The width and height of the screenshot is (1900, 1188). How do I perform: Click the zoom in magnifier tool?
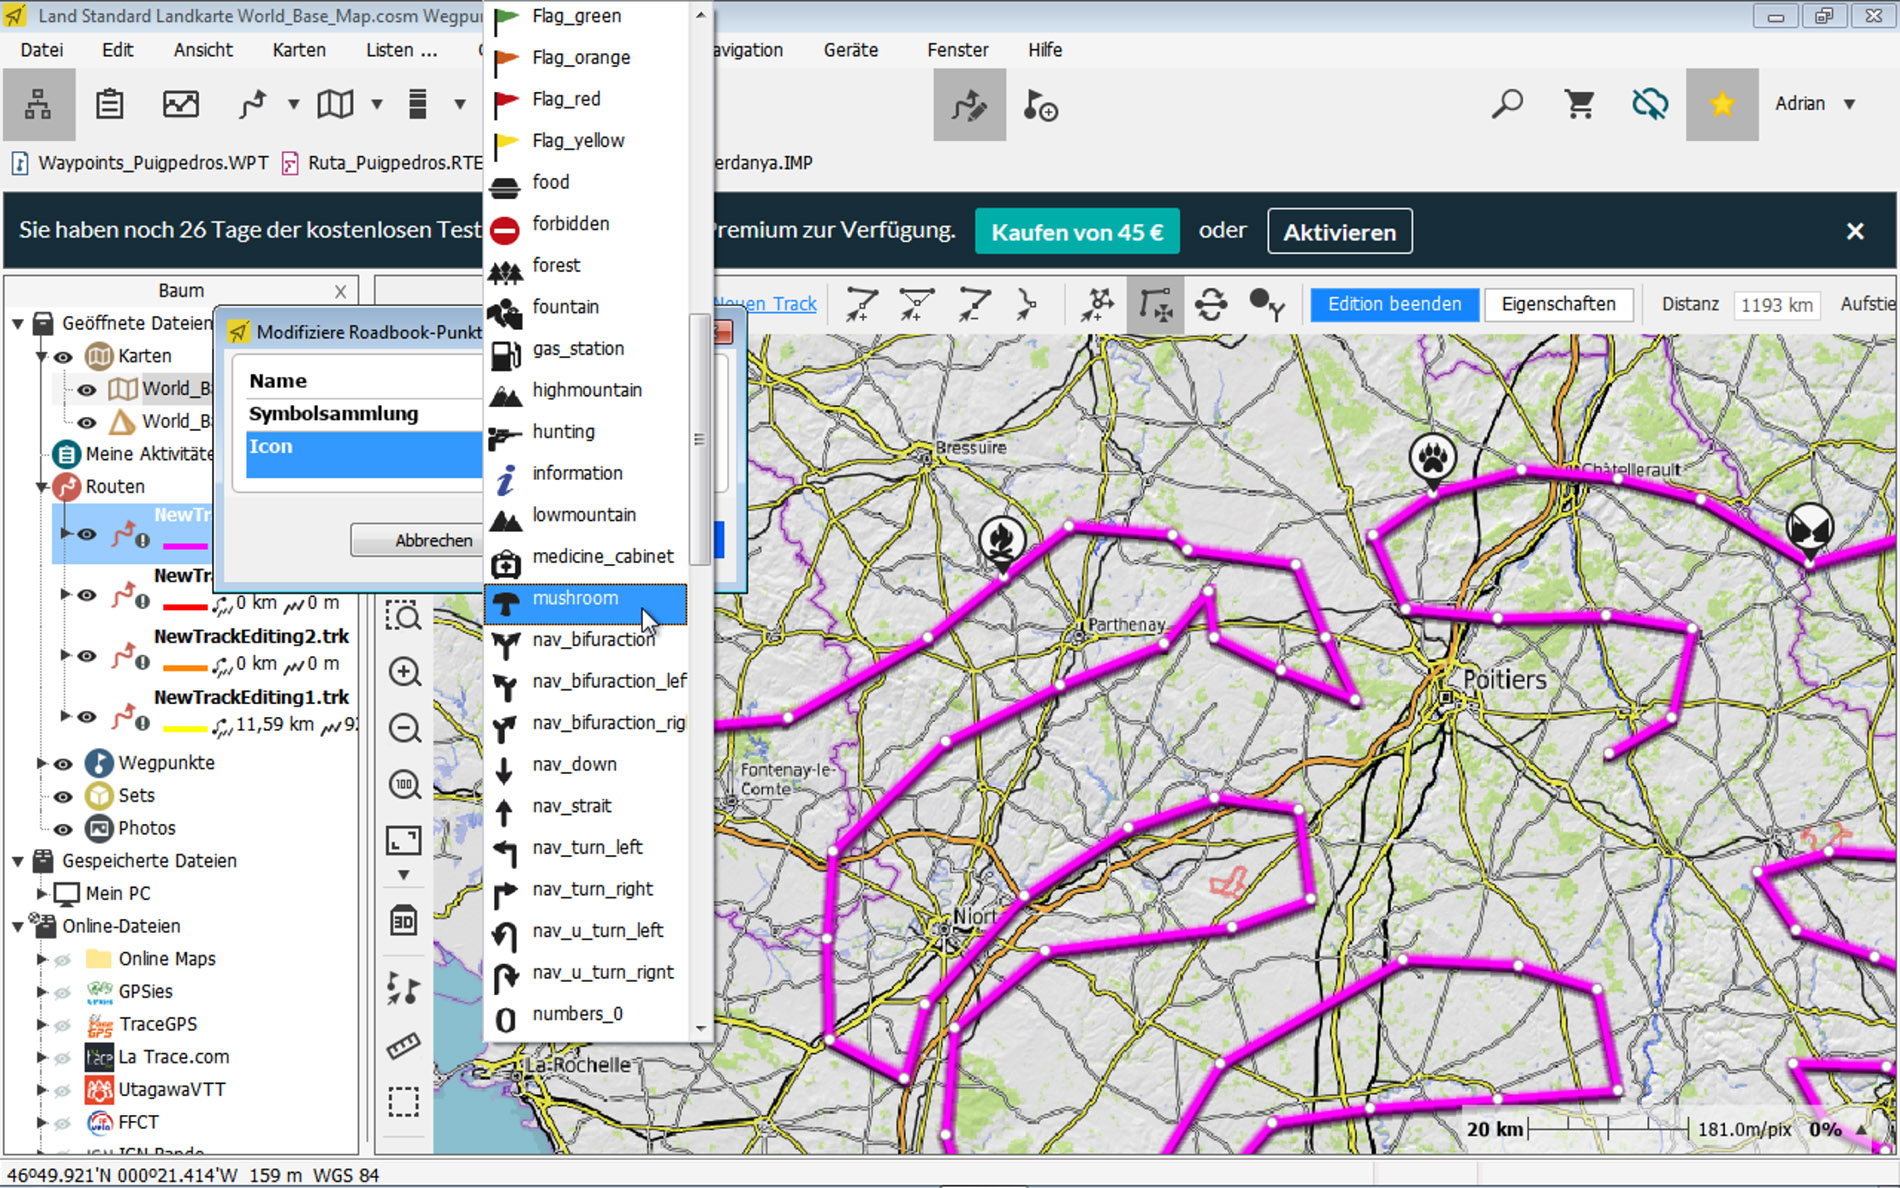(x=404, y=672)
